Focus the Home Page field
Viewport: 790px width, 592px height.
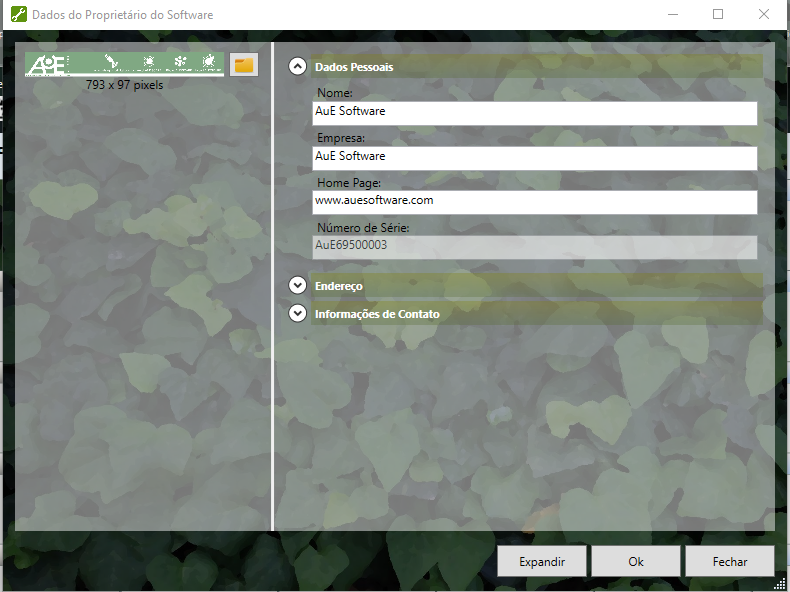point(534,201)
